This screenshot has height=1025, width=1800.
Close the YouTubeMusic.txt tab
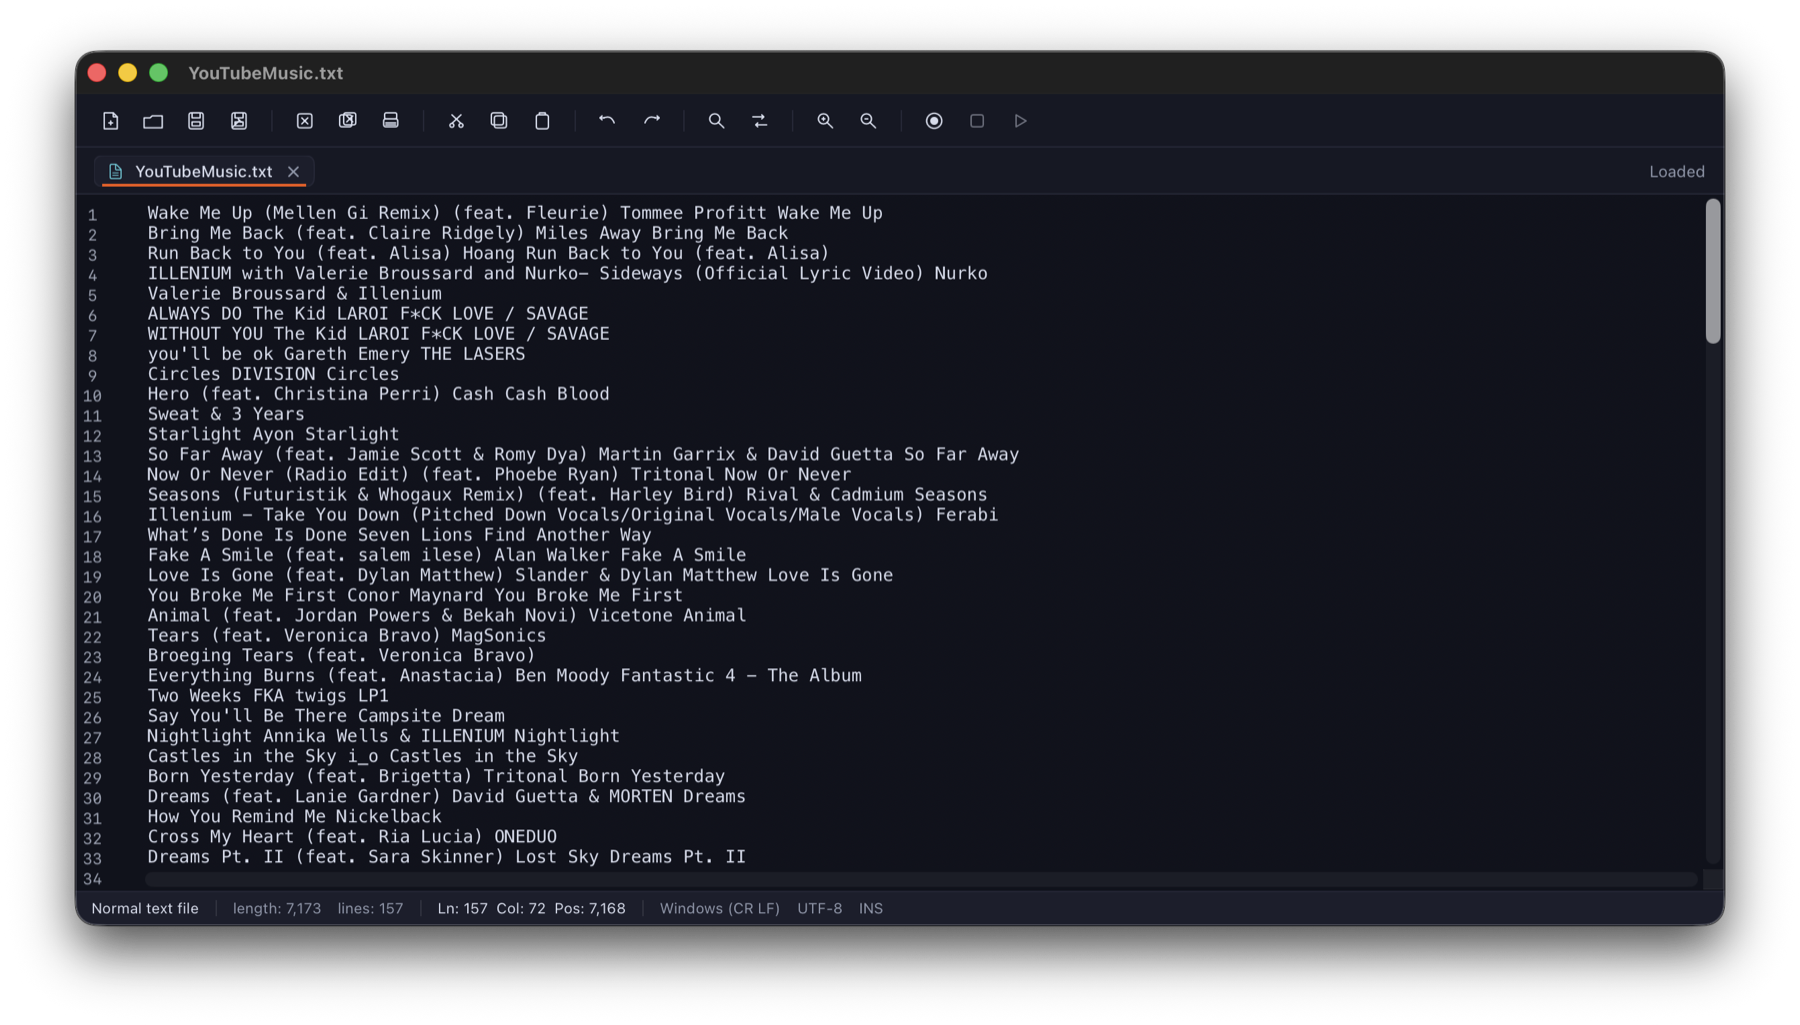[x=293, y=172]
